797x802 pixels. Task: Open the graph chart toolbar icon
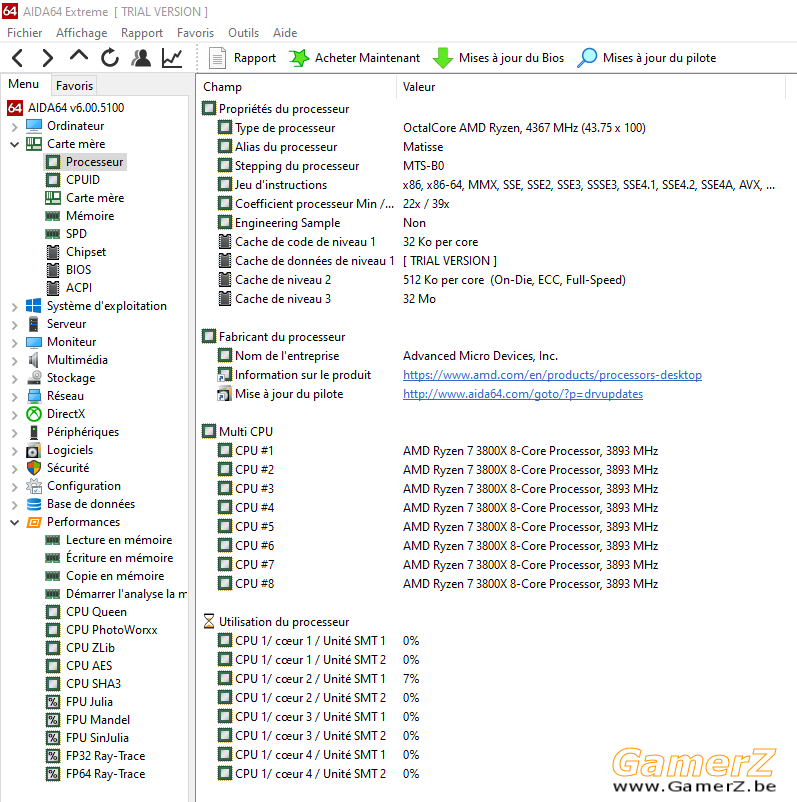point(172,58)
